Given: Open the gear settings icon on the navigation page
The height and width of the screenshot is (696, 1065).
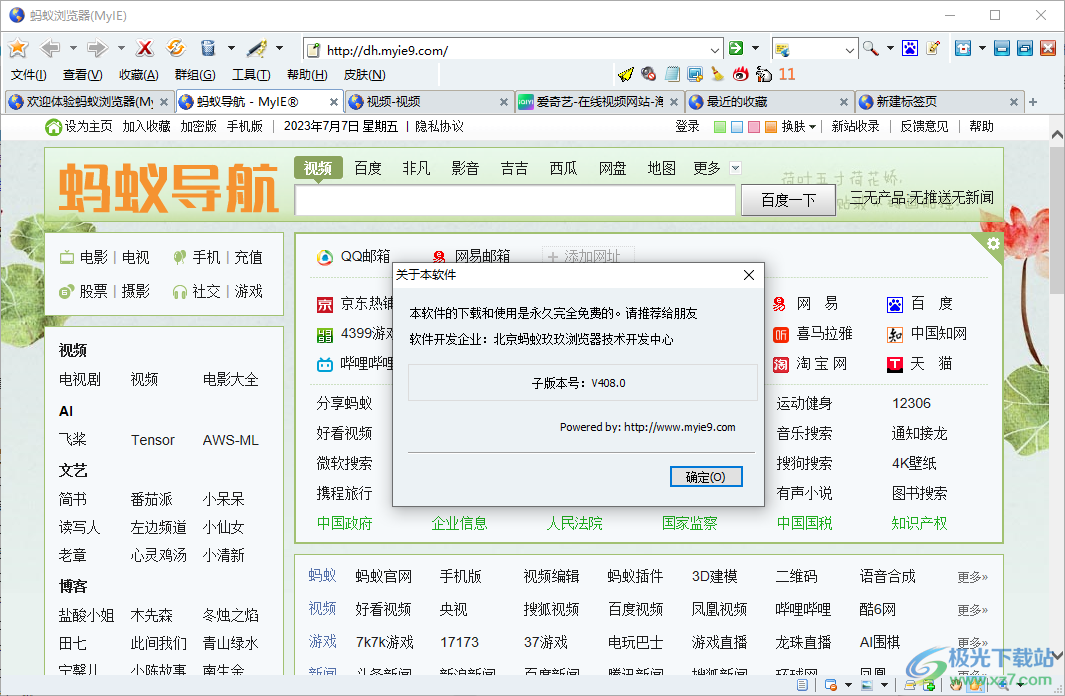Looking at the screenshot, I should (992, 243).
